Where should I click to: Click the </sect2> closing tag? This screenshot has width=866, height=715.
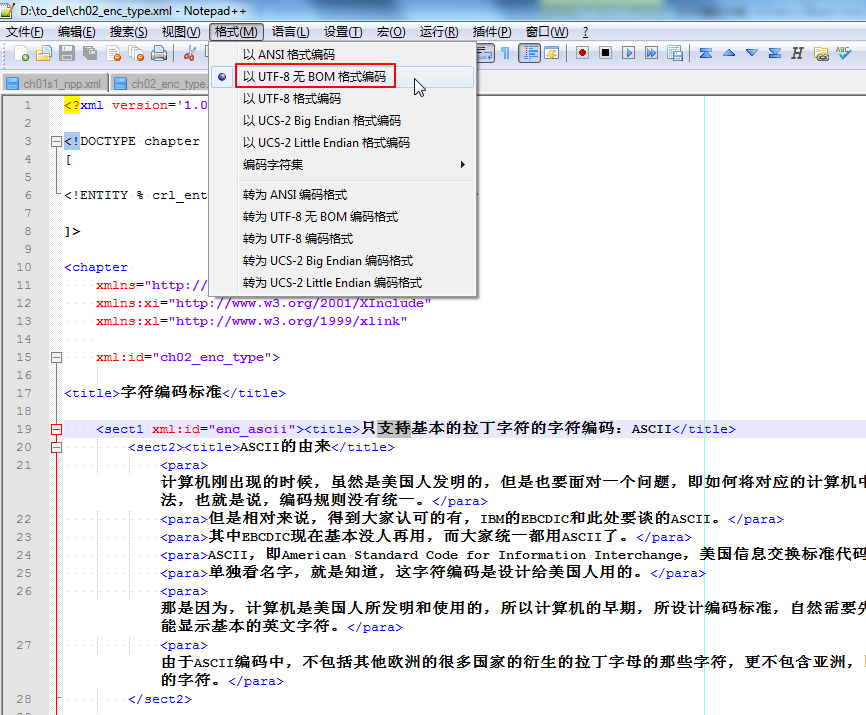point(160,699)
